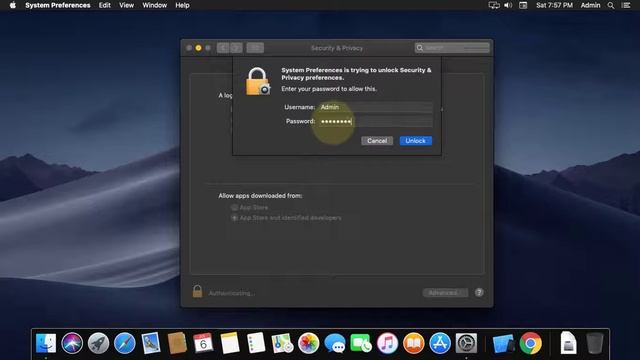The width and height of the screenshot is (640, 360).
Task: Open Mail stamp icon in Dock
Action: tap(151, 343)
